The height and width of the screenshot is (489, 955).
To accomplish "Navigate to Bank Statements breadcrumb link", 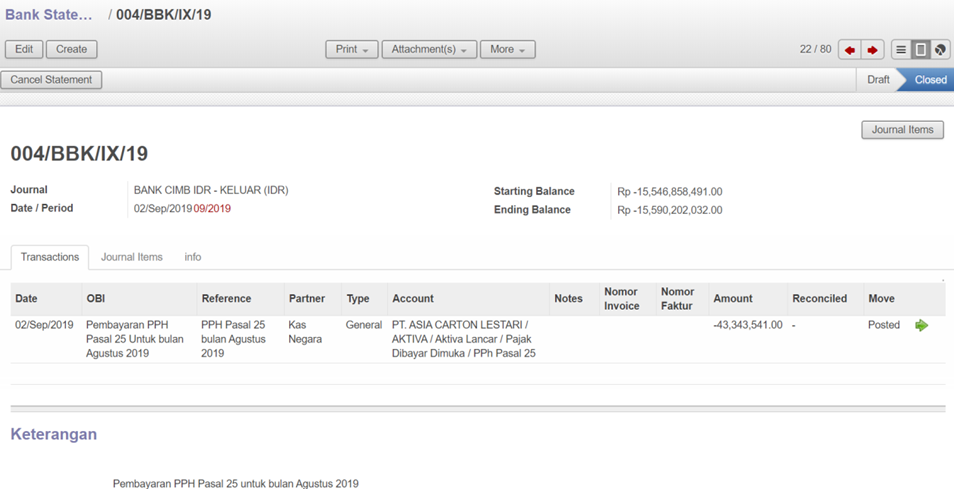I will click(49, 15).
